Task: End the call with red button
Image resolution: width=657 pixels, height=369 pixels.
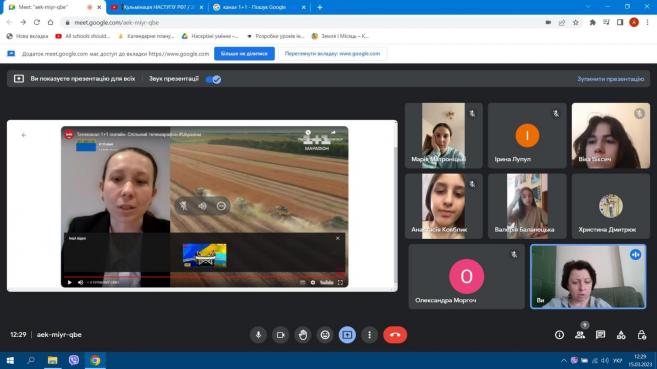Action: coord(395,335)
